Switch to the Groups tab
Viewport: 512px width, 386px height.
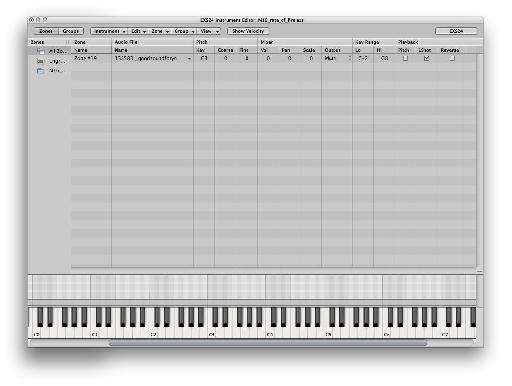click(71, 31)
